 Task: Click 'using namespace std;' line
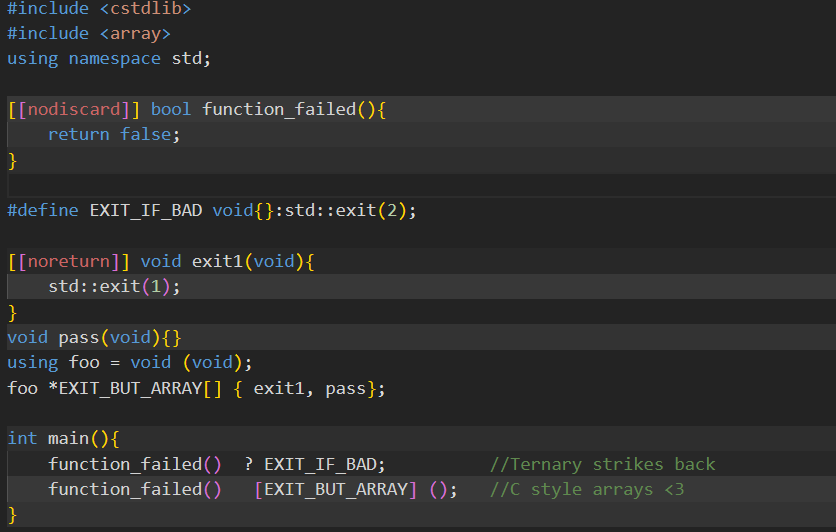click(x=109, y=58)
